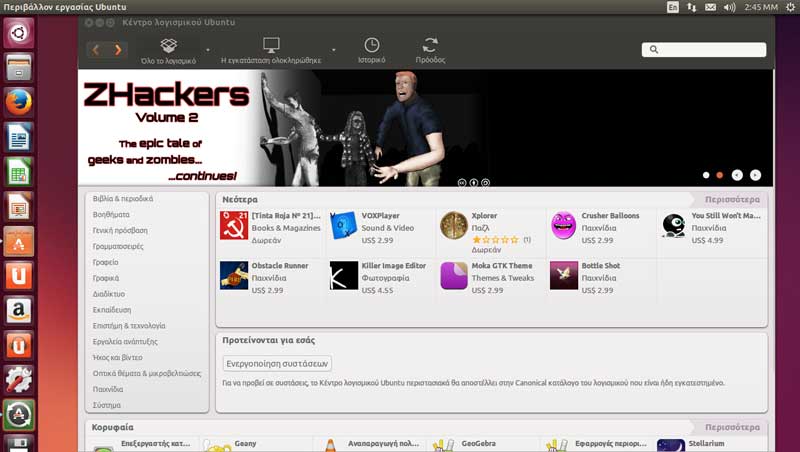Launch LibreOffice Writer from the launcher
Screen dimensions: 800x452
point(19,137)
